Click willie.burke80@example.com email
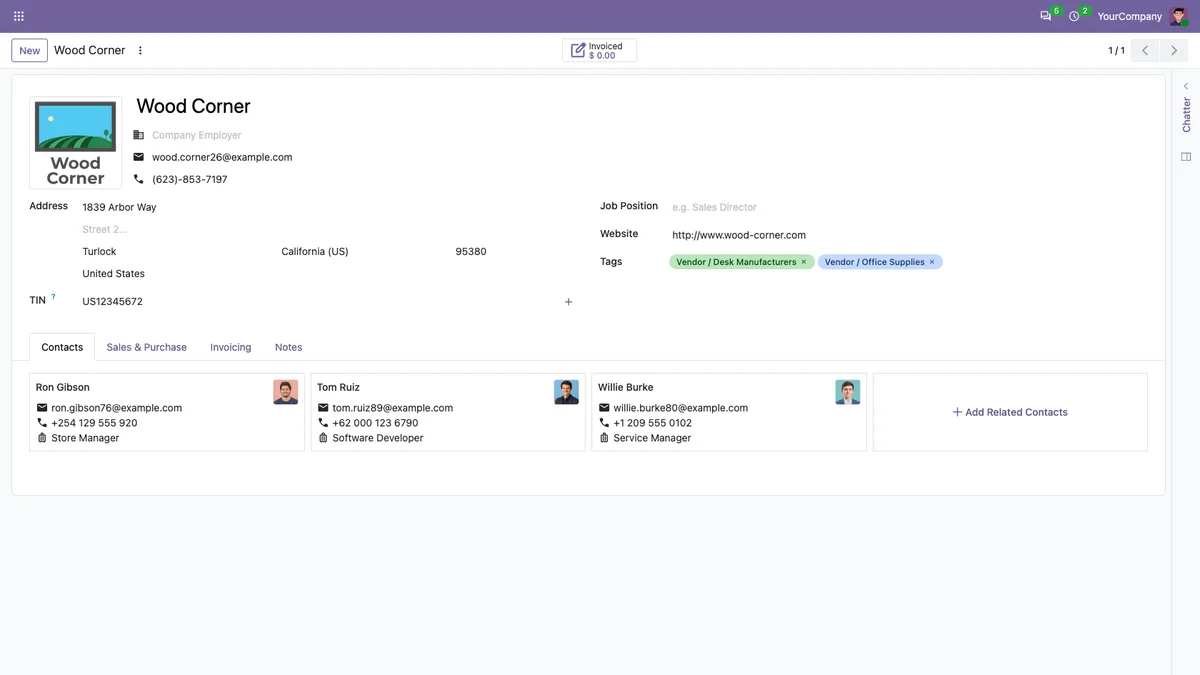 681,408
